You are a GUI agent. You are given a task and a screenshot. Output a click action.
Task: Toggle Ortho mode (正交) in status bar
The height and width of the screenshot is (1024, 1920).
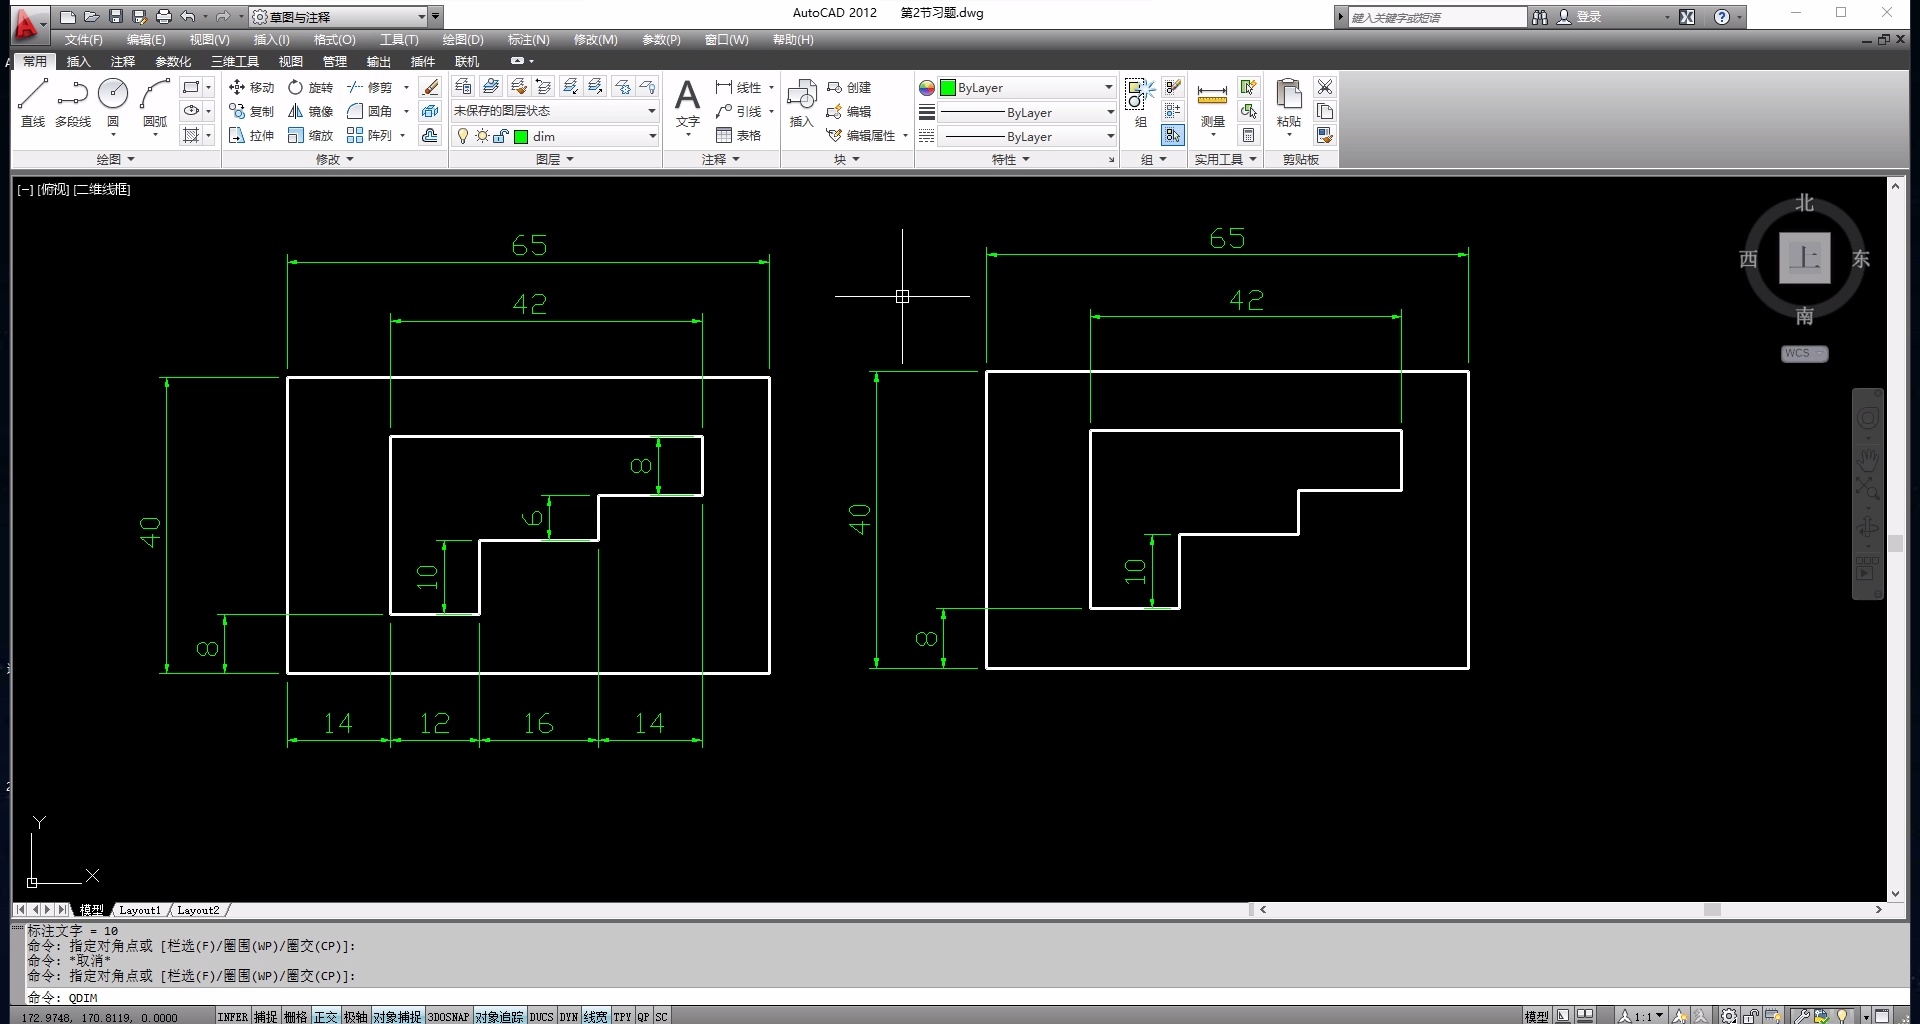click(326, 1016)
